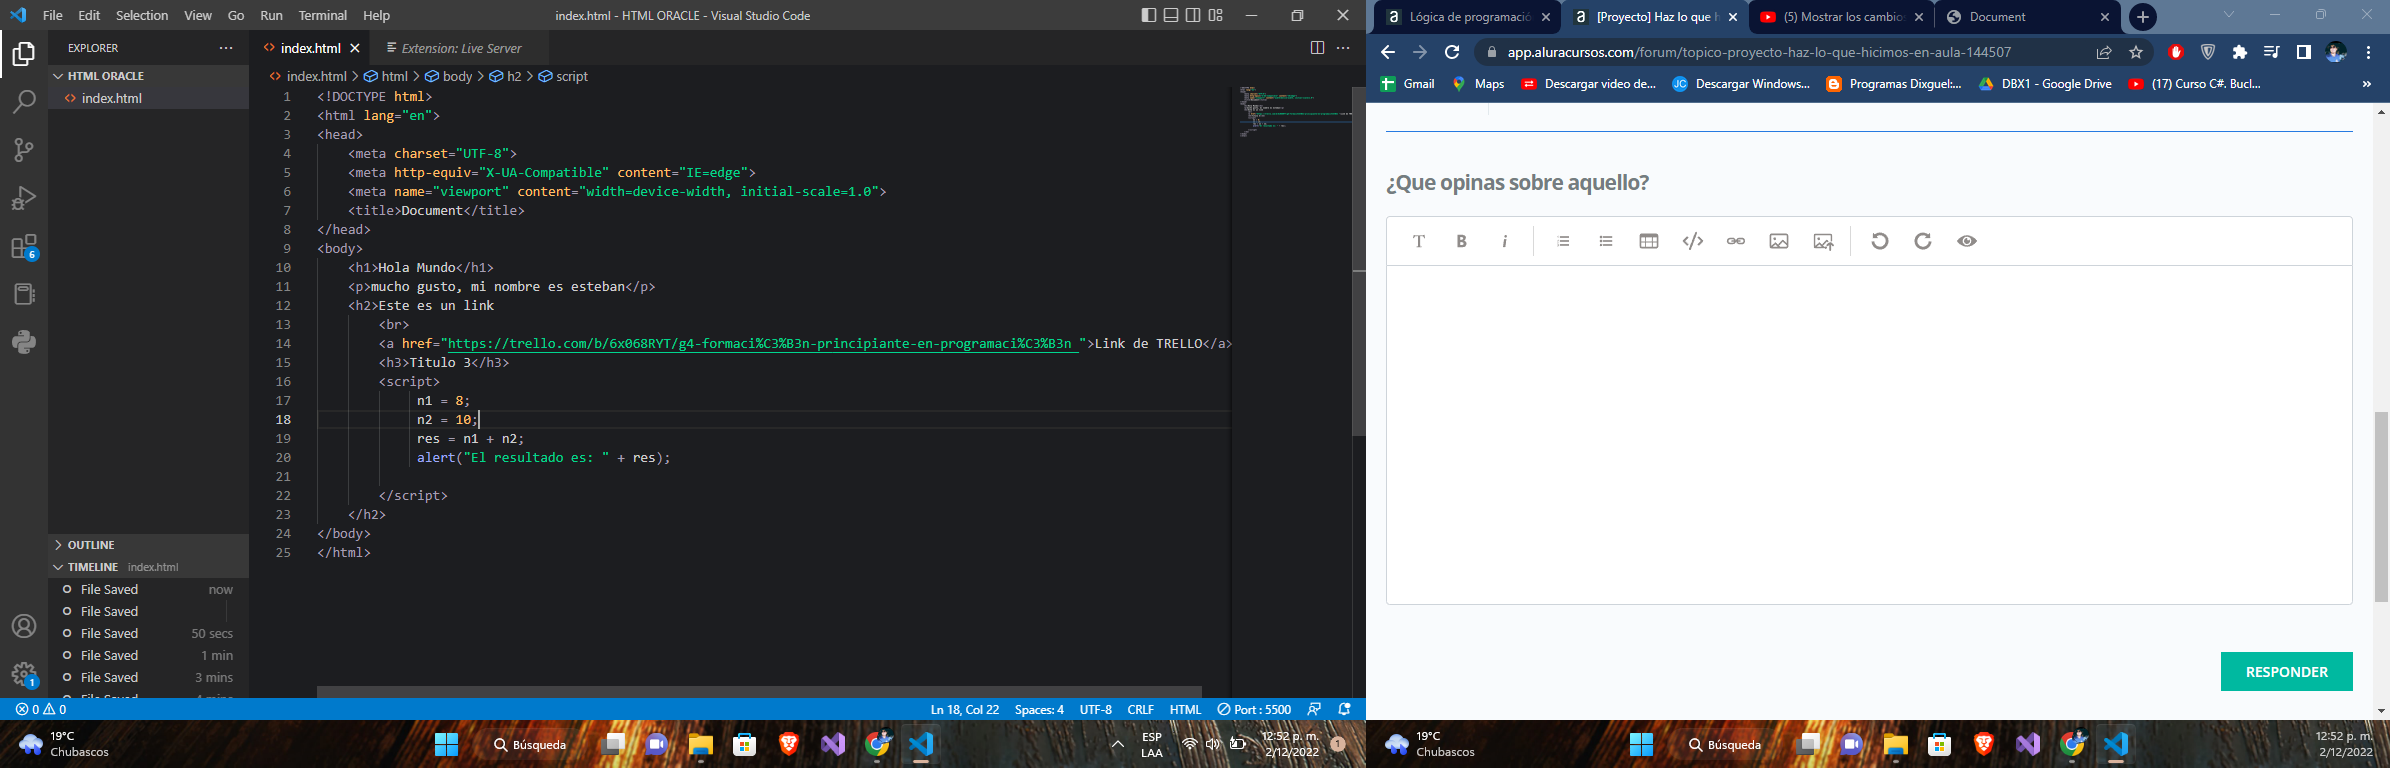This screenshot has height=768, width=2390.
Task: Show hidden tray icons chevron
Action: [x=1118, y=744]
